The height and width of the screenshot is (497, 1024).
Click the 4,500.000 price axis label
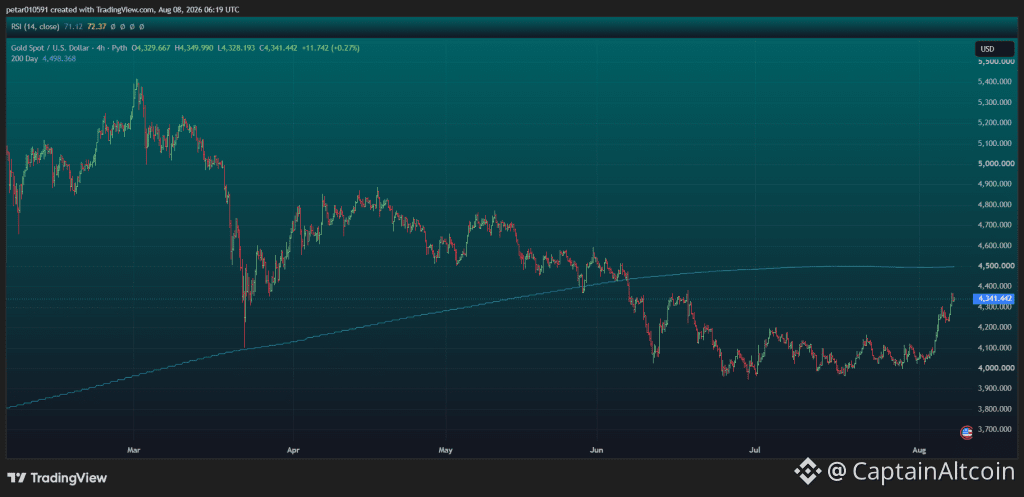[x=996, y=266]
